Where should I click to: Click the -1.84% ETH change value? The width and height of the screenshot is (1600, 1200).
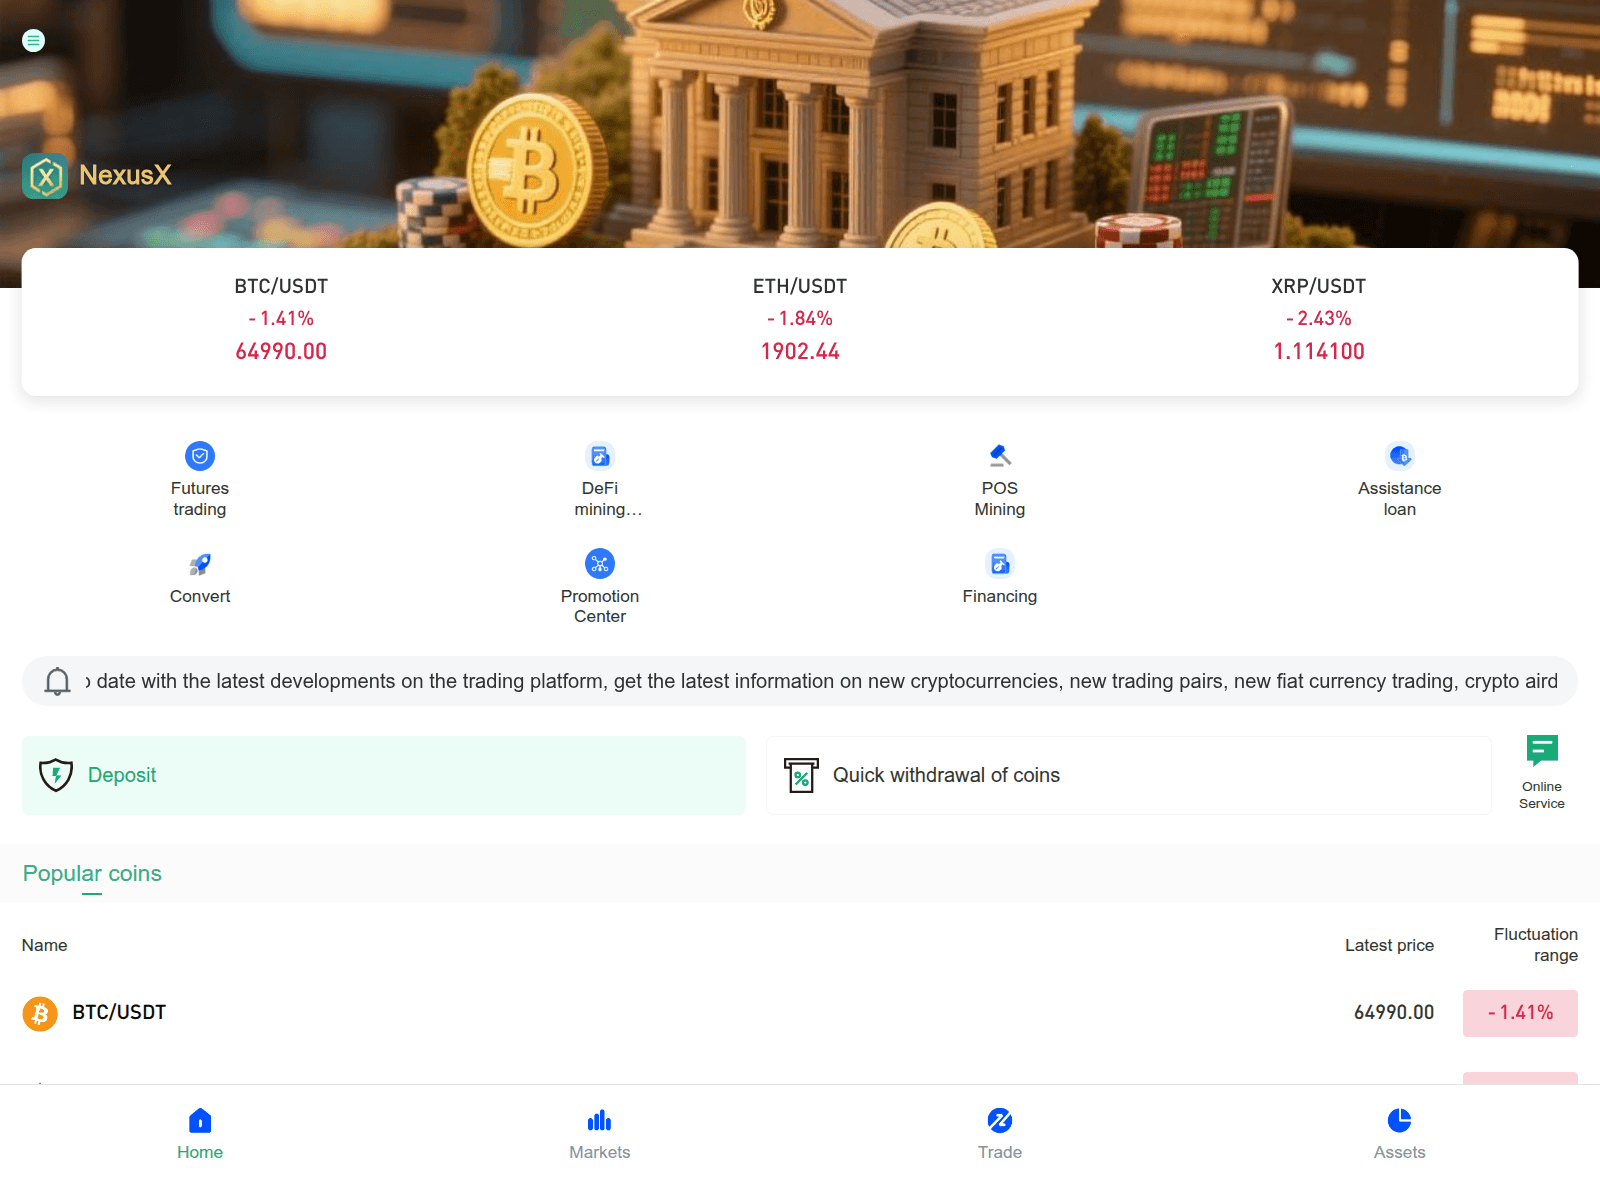[x=800, y=319]
